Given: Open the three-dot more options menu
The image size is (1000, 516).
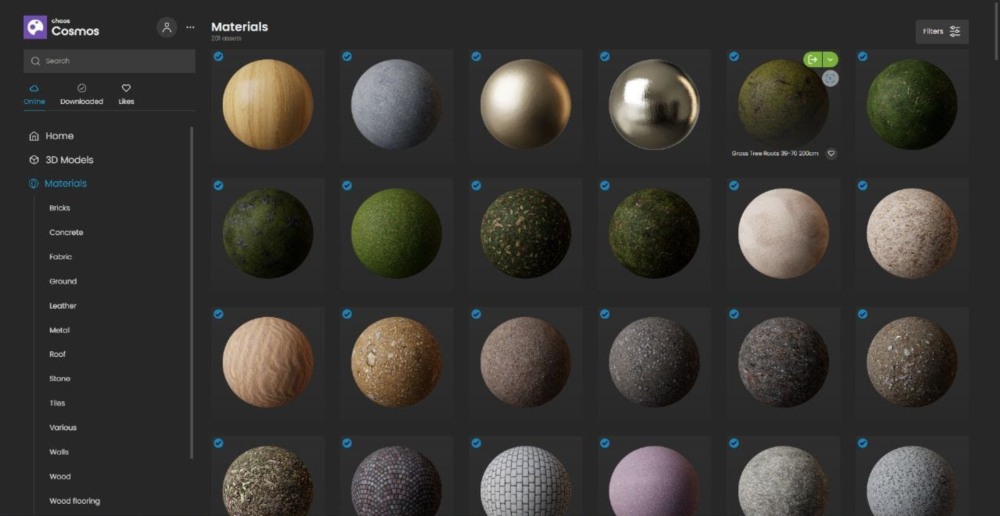Looking at the screenshot, I should tap(190, 27).
